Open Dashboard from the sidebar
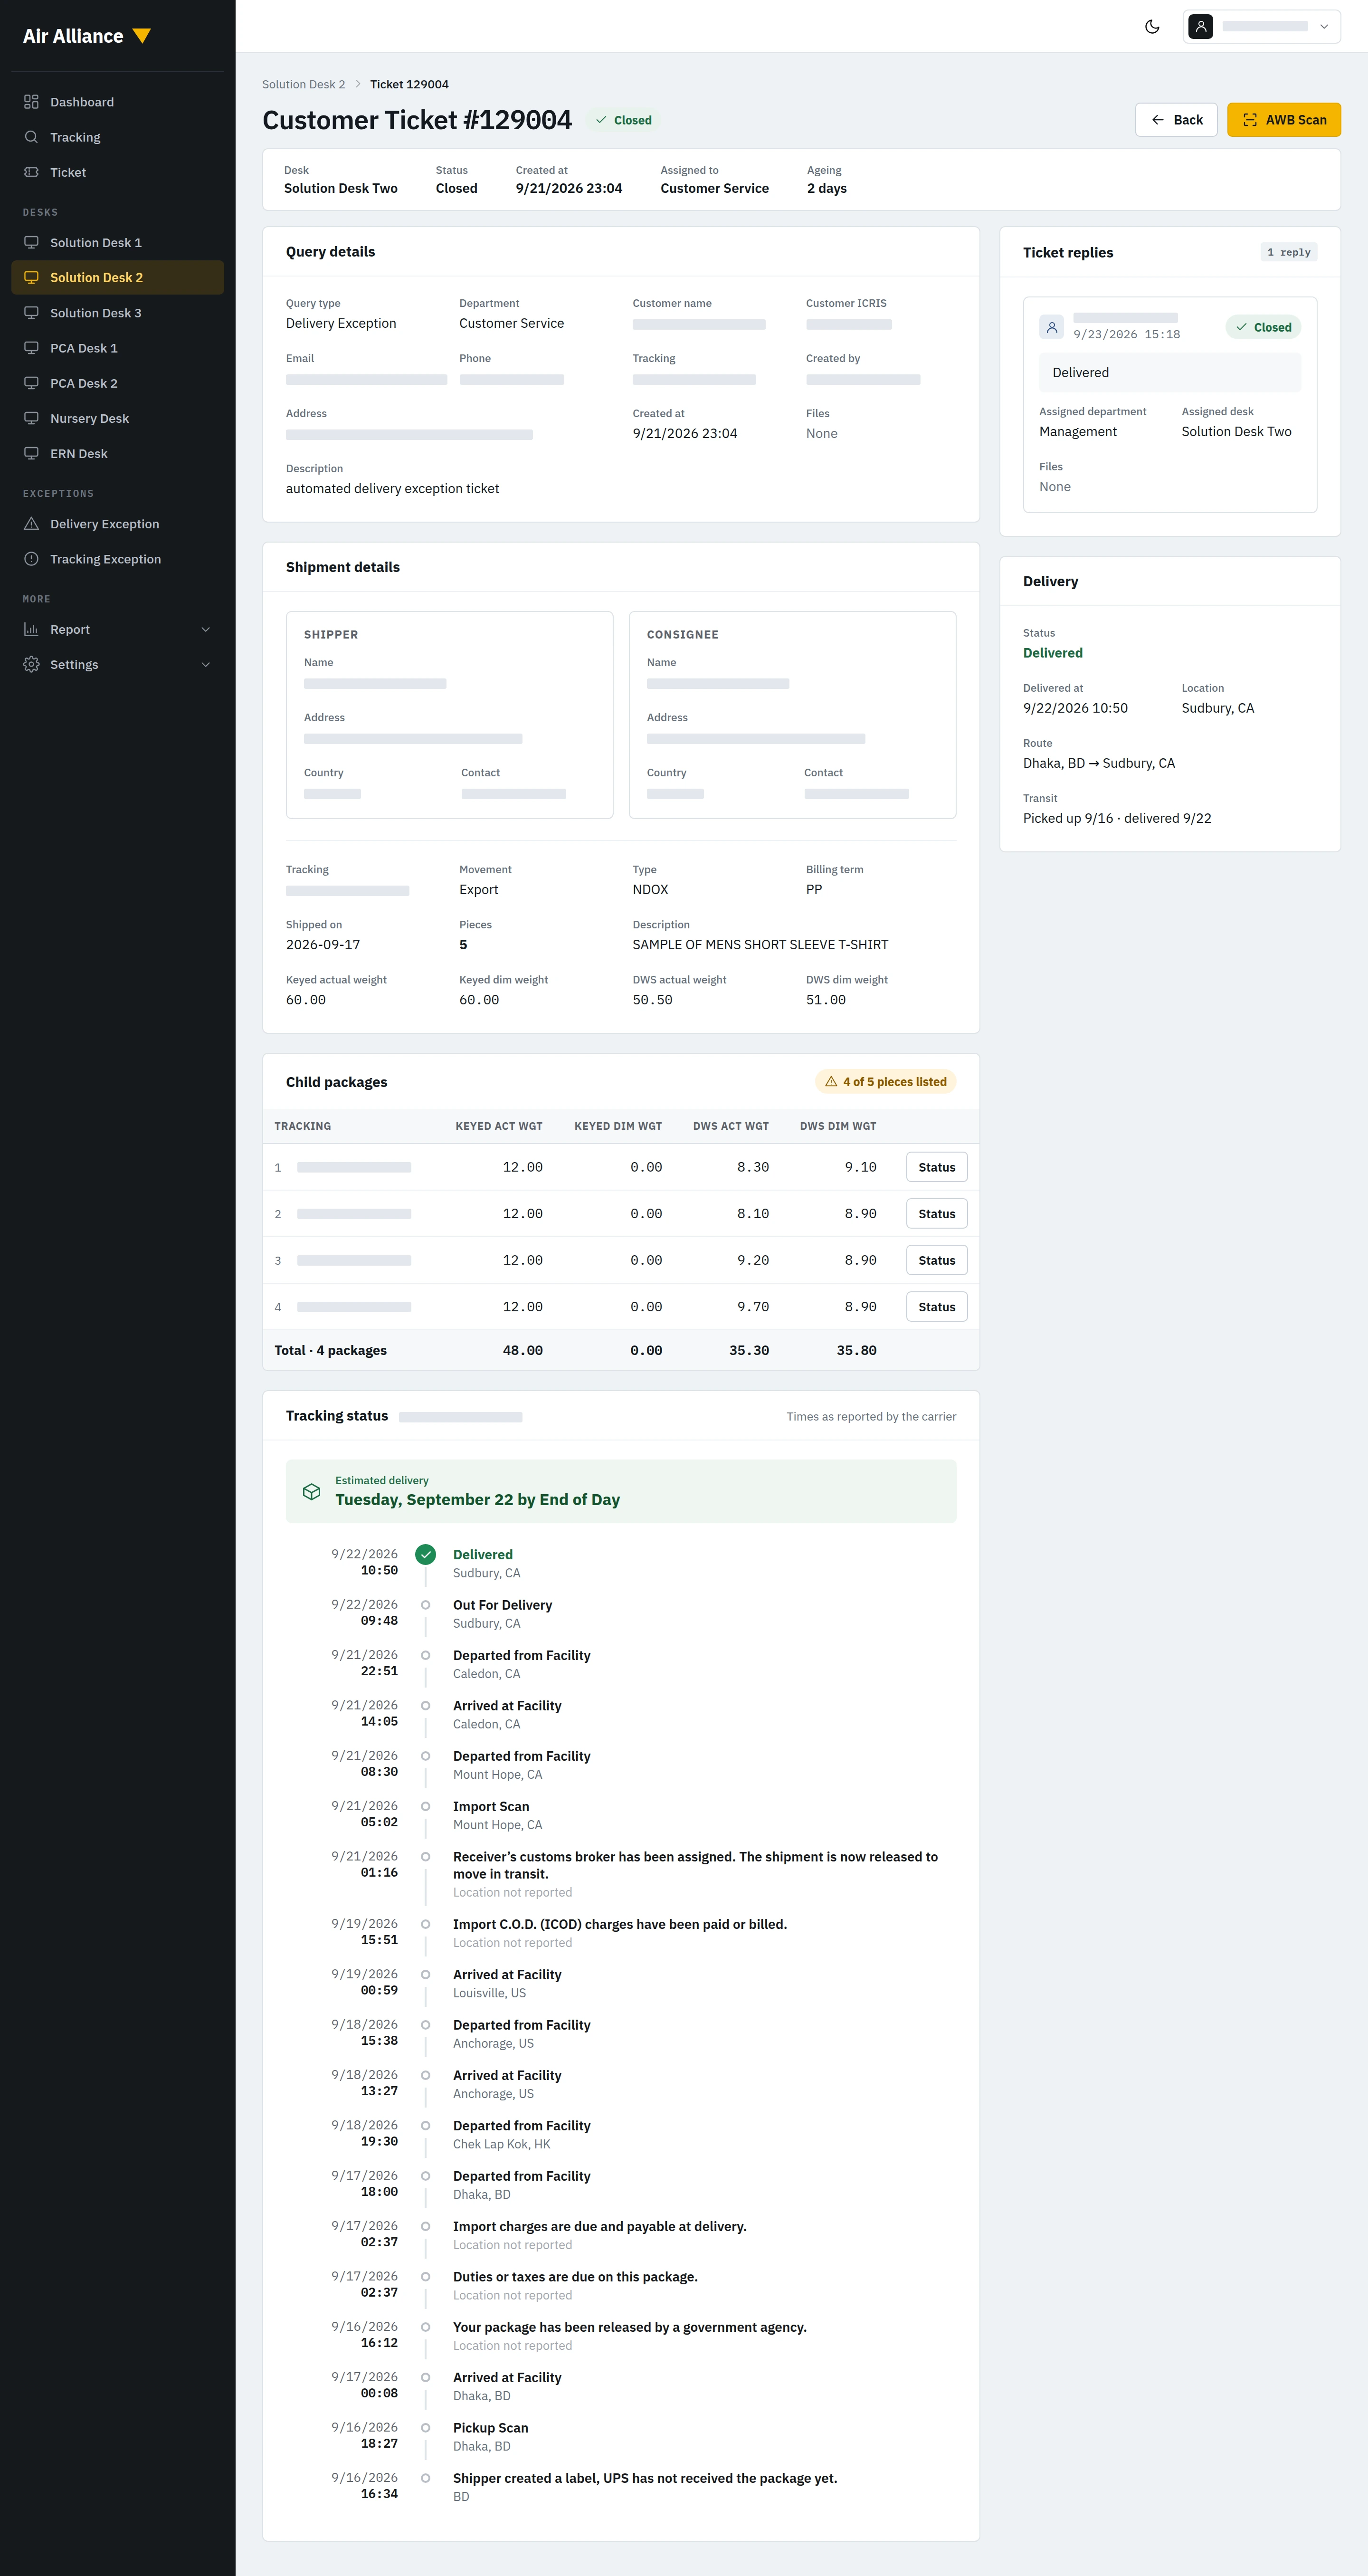This screenshot has height=2576, width=1368. click(117, 102)
